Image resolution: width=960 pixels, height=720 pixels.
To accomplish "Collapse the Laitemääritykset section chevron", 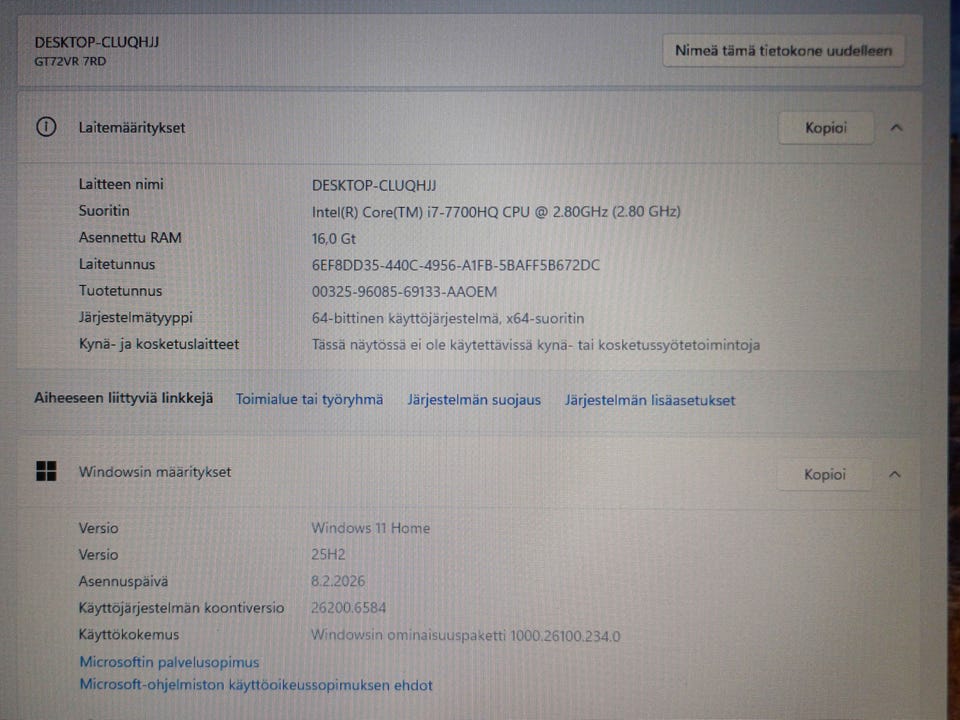I will click(x=896, y=128).
